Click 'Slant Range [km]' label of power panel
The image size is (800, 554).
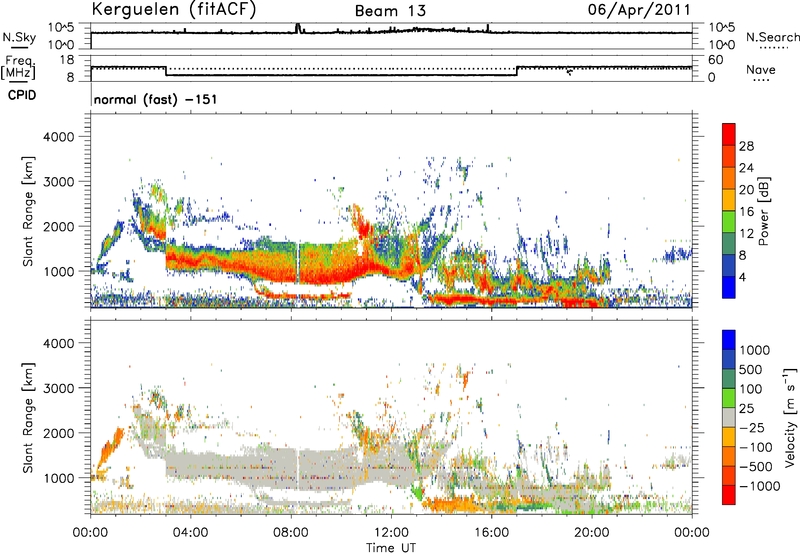[28, 211]
